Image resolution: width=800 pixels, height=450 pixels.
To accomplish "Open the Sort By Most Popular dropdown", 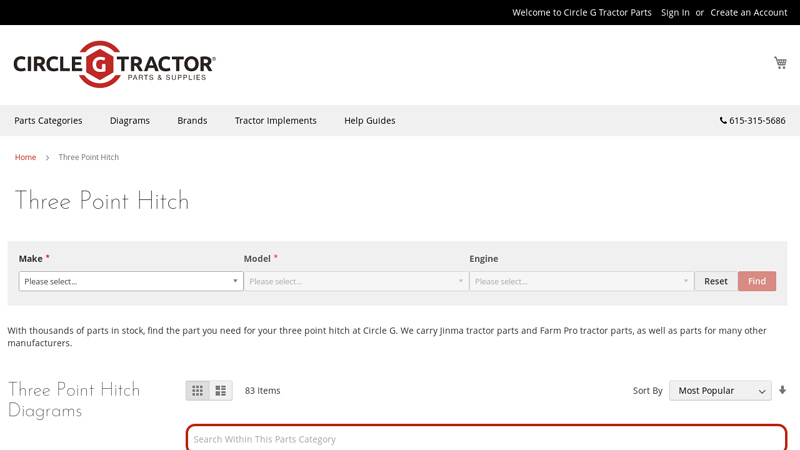I will click(720, 391).
